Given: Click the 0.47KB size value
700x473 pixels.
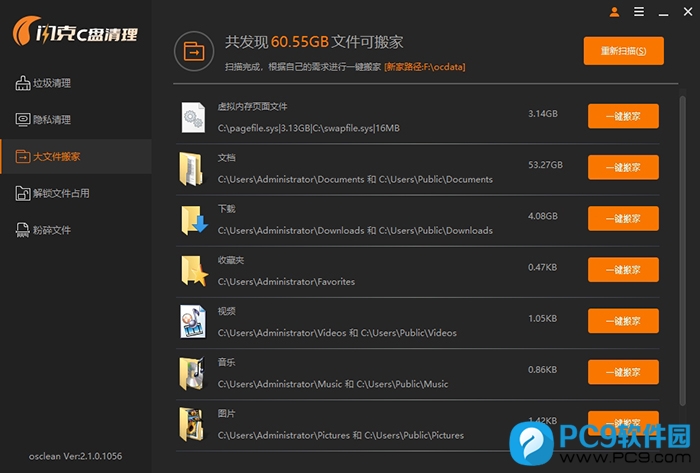Looking at the screenshot, I should pos(542,267).
